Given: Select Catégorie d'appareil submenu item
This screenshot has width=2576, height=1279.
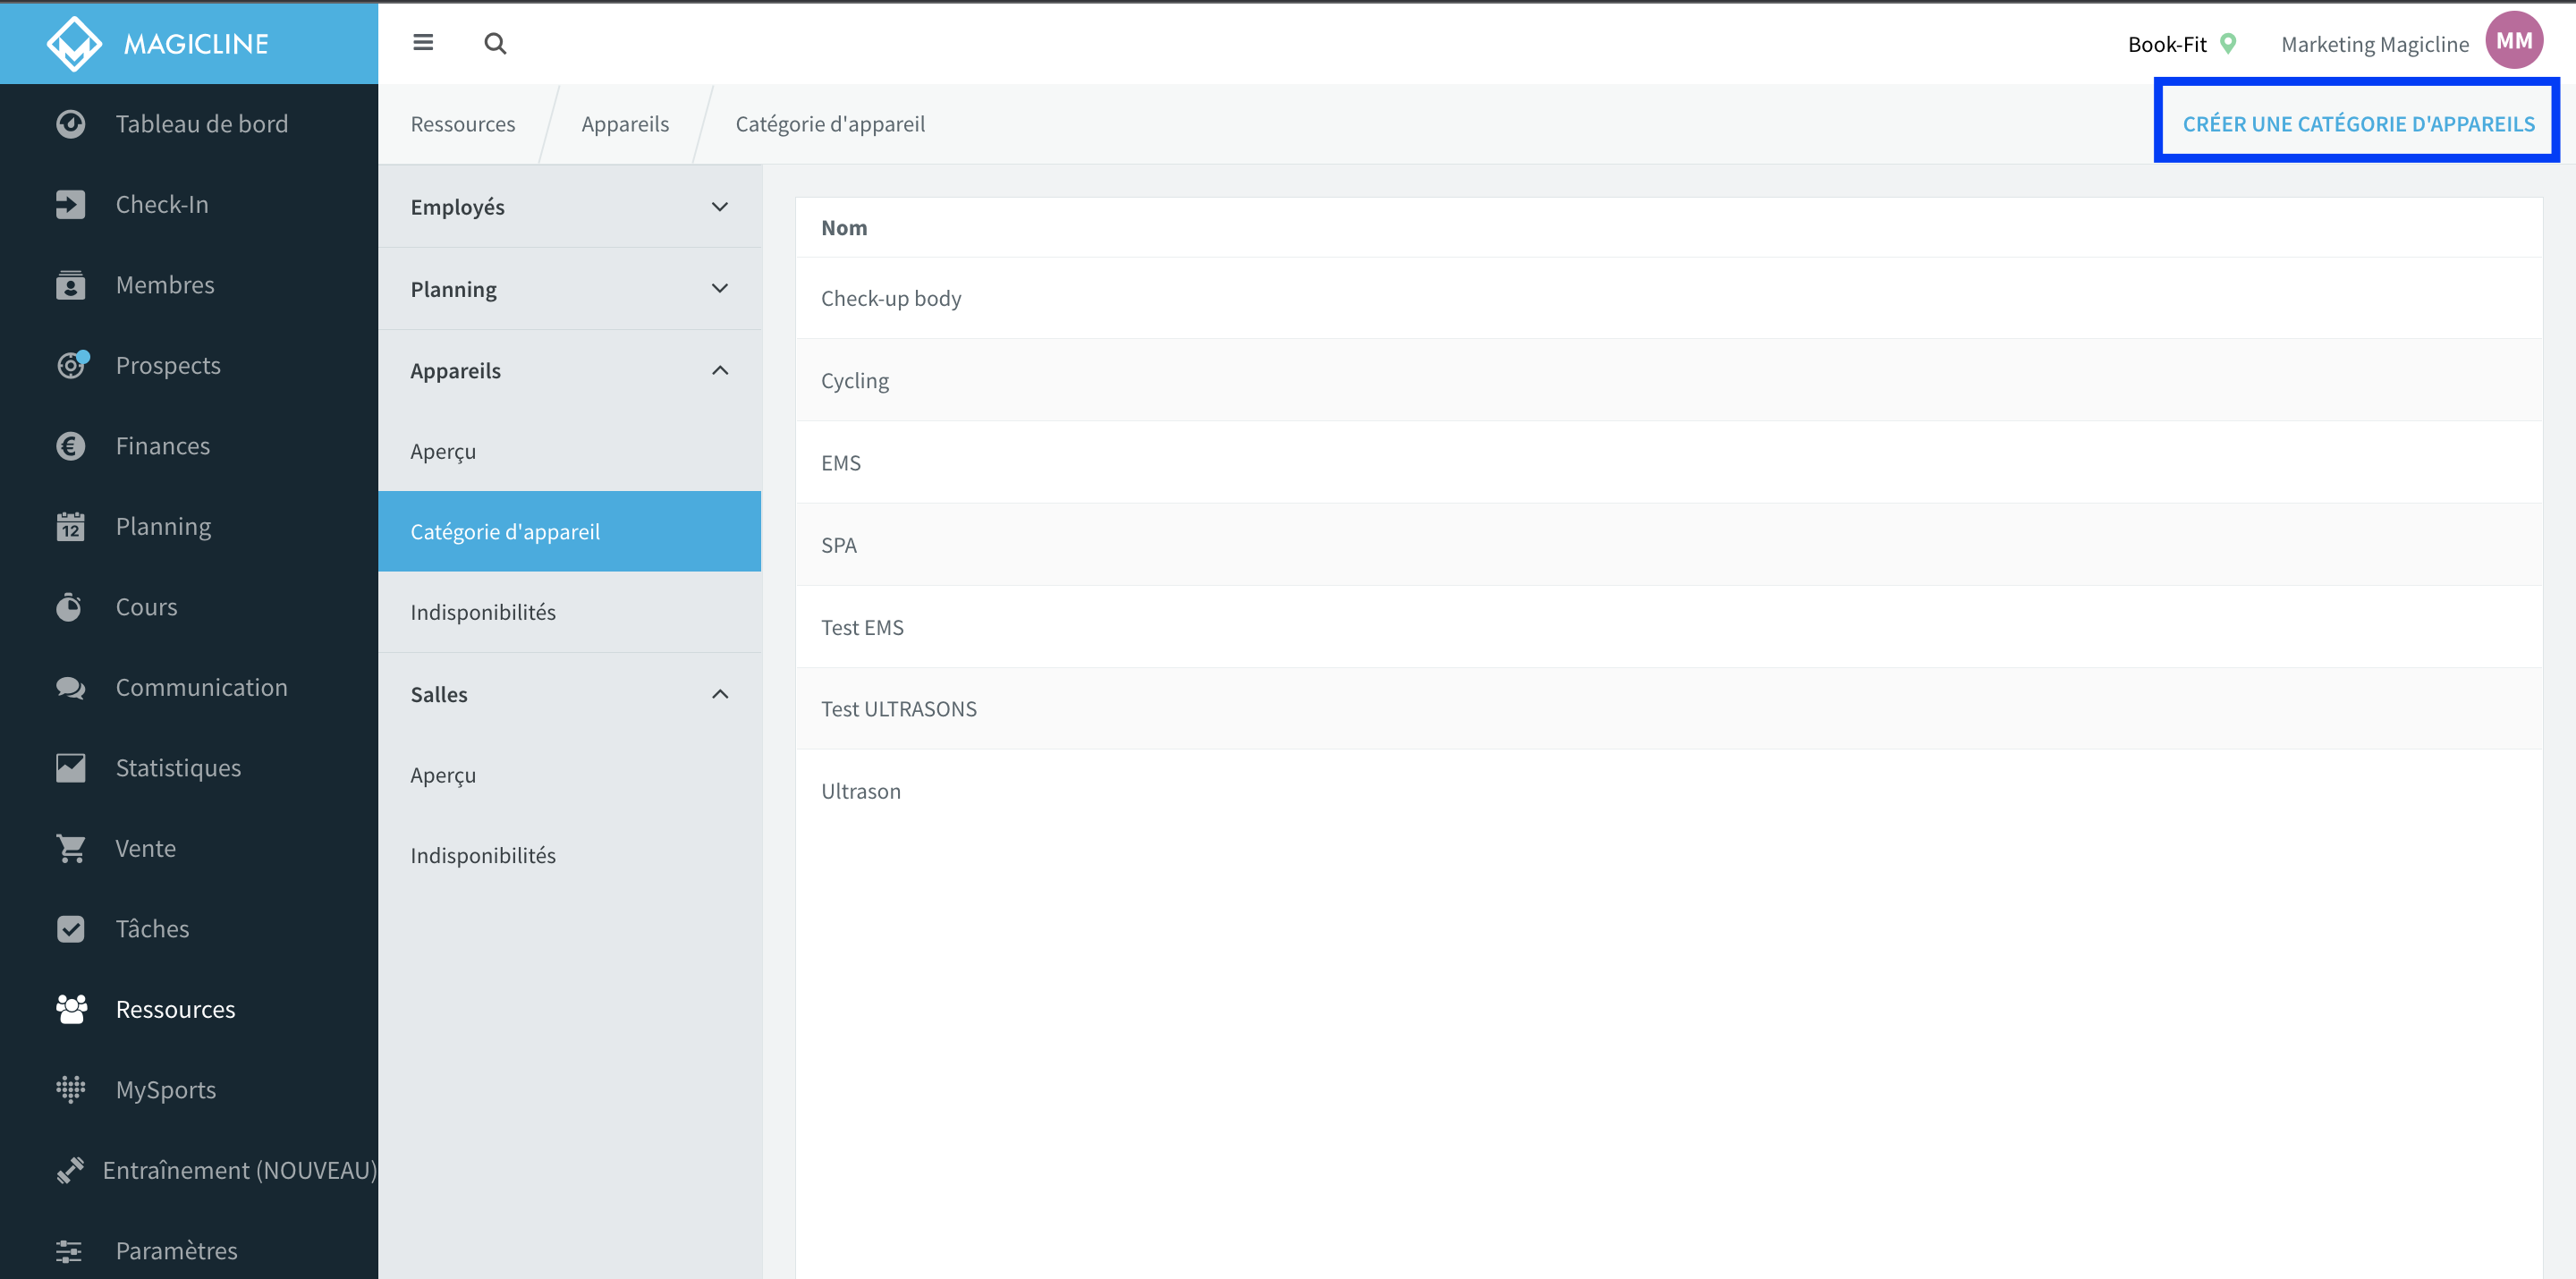Looking at the screenshot, I should (569, 531).
